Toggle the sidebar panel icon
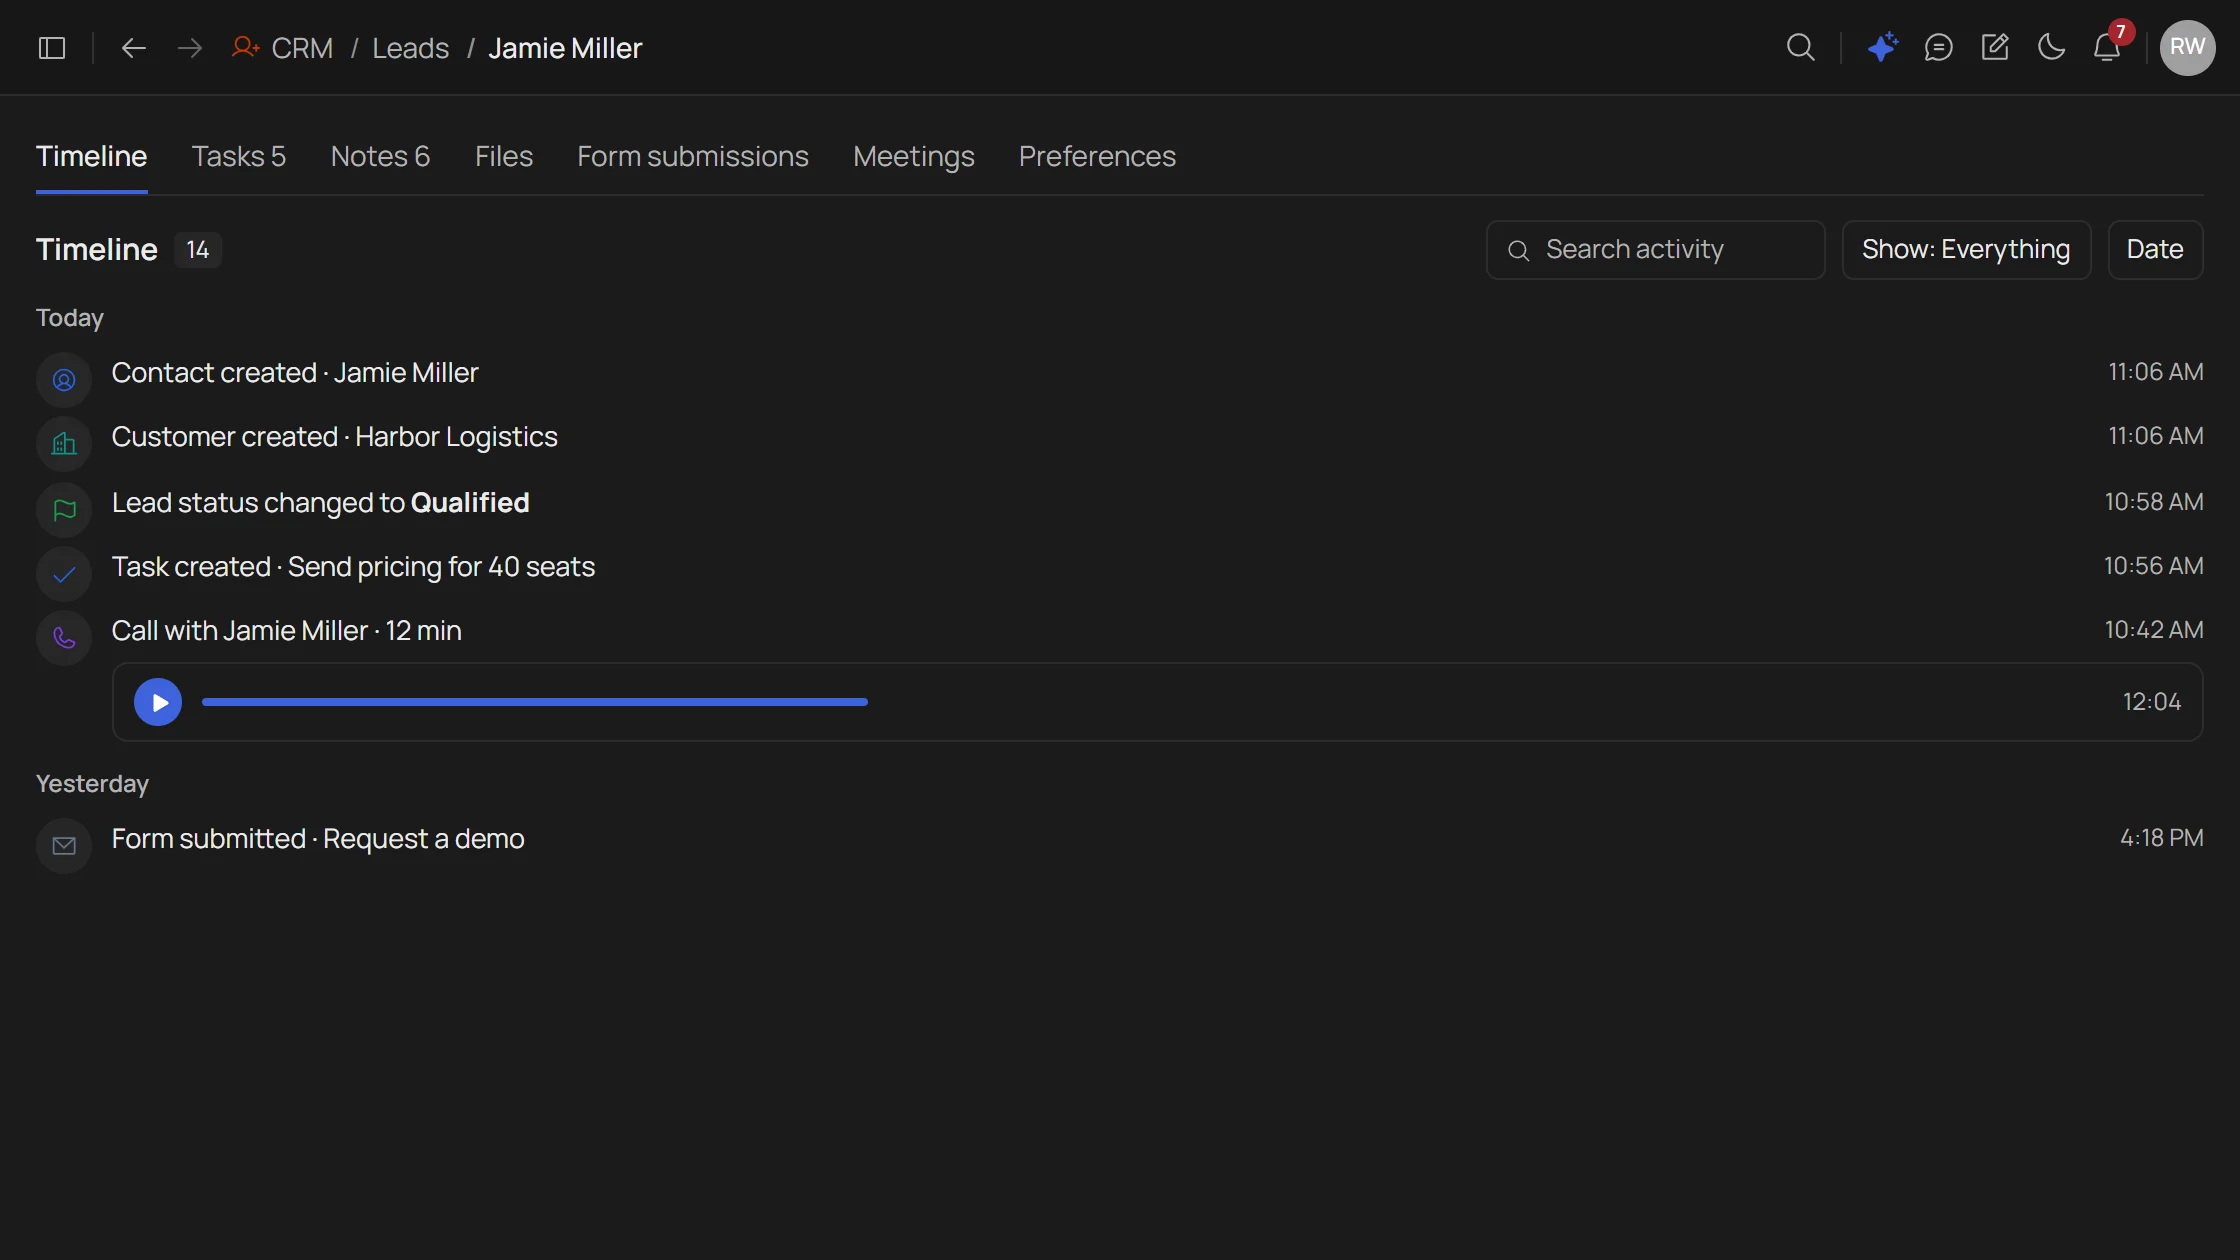This screenshot has width=2240, height=1260. pyautogui.click(x=52, y=48)
